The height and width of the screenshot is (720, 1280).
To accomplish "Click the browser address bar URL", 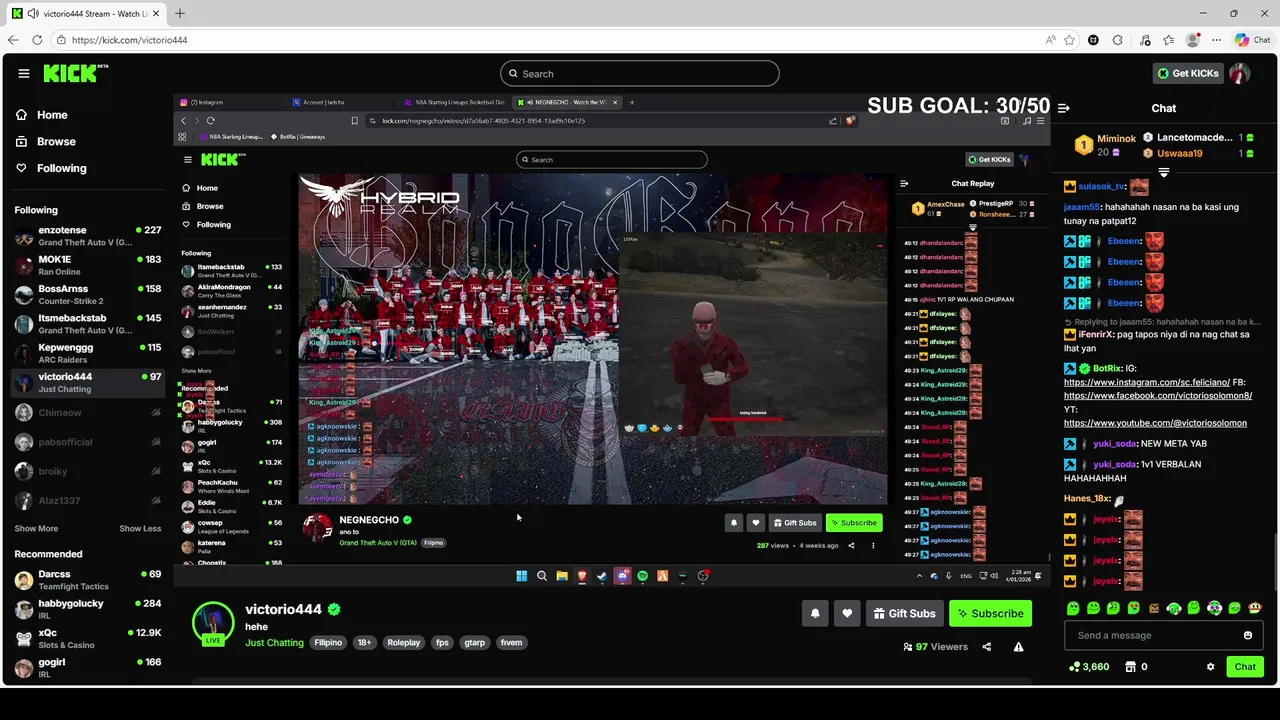I will pos(130,40).
